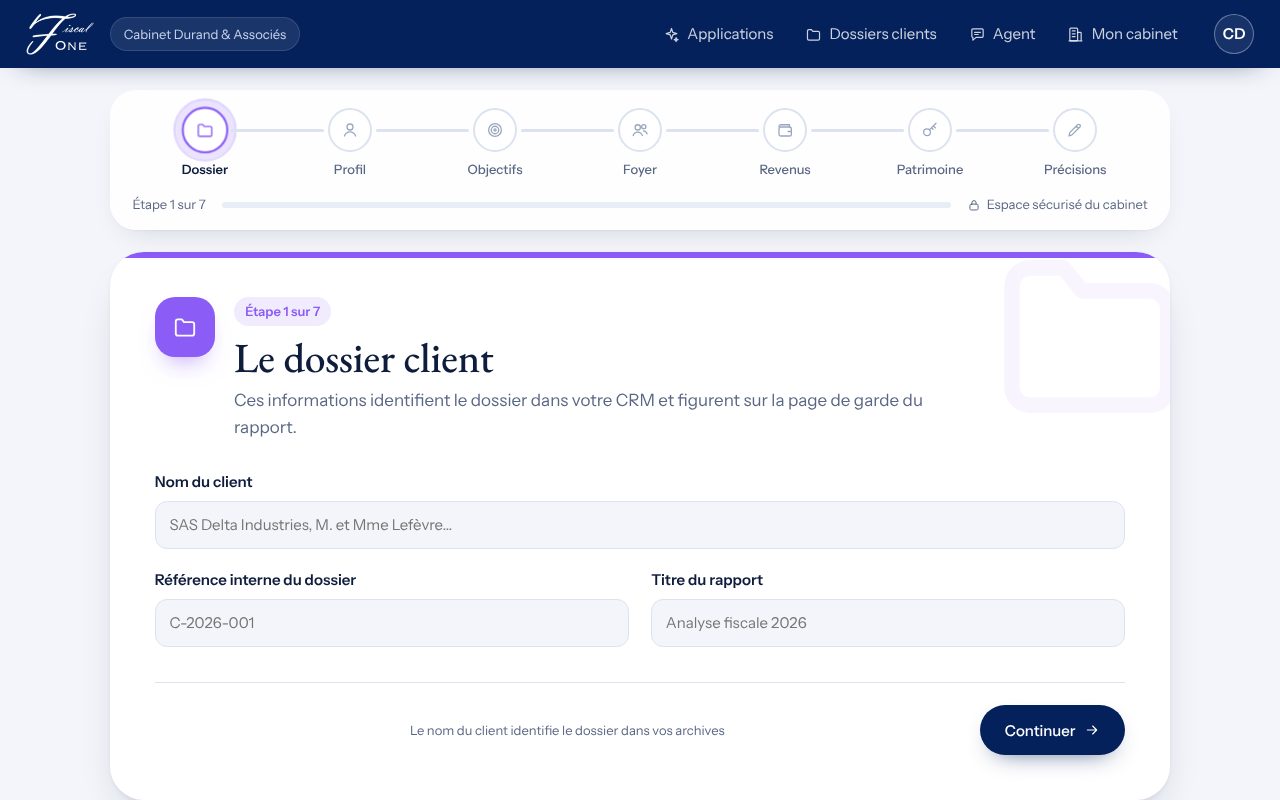Jump to the Profil step icon
Image resolution: width=1280 pixels, height=800 pixels.
(x=350, y=130)
